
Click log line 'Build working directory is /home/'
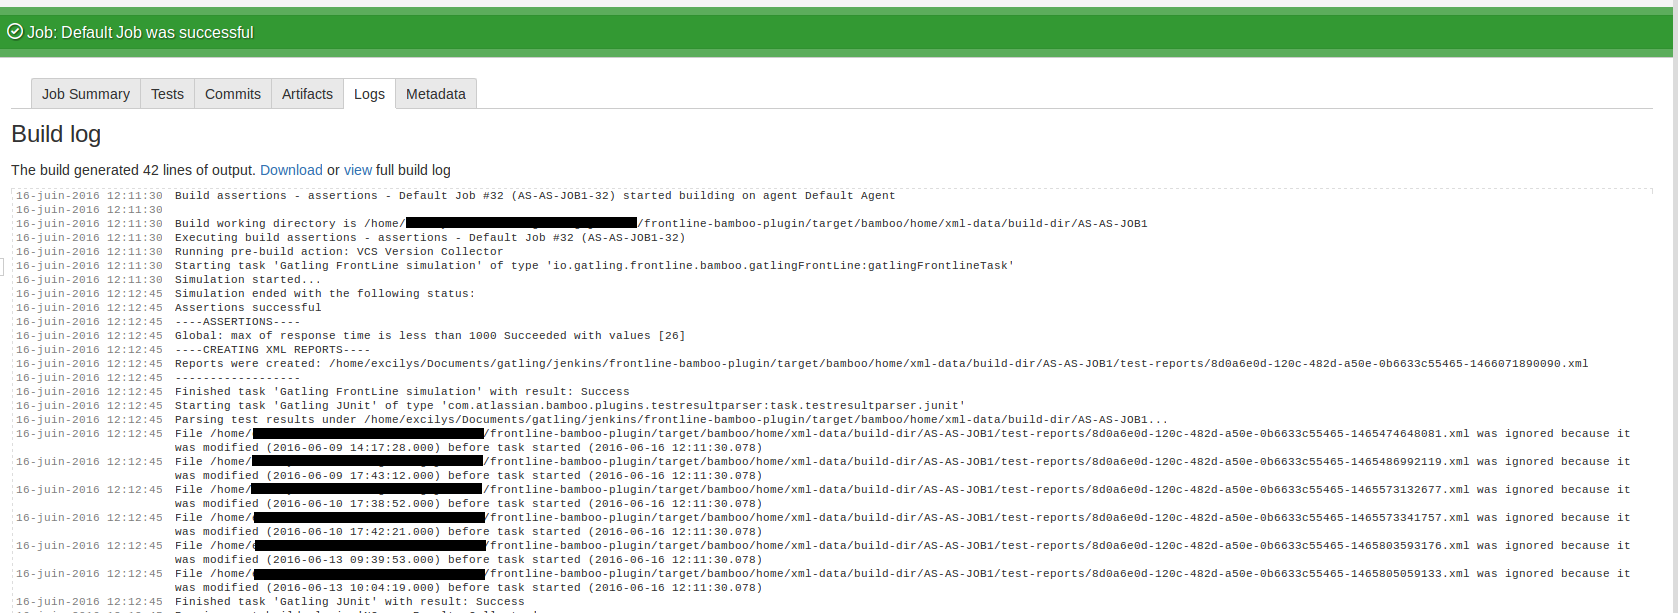pos(661,224)
